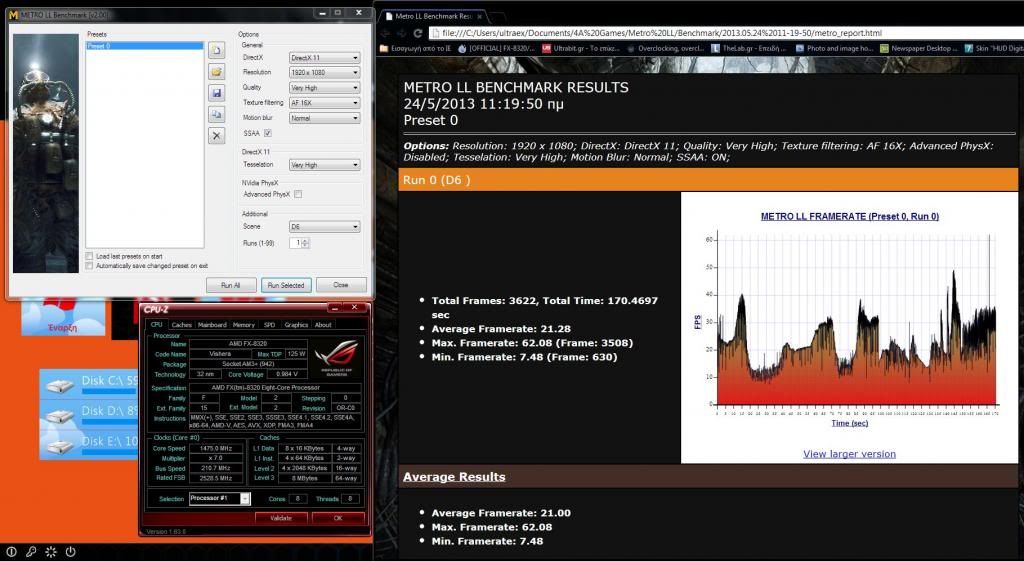Open the Memory tab in CPU-Z
The image size is (1024, 561).
point(243,324)
